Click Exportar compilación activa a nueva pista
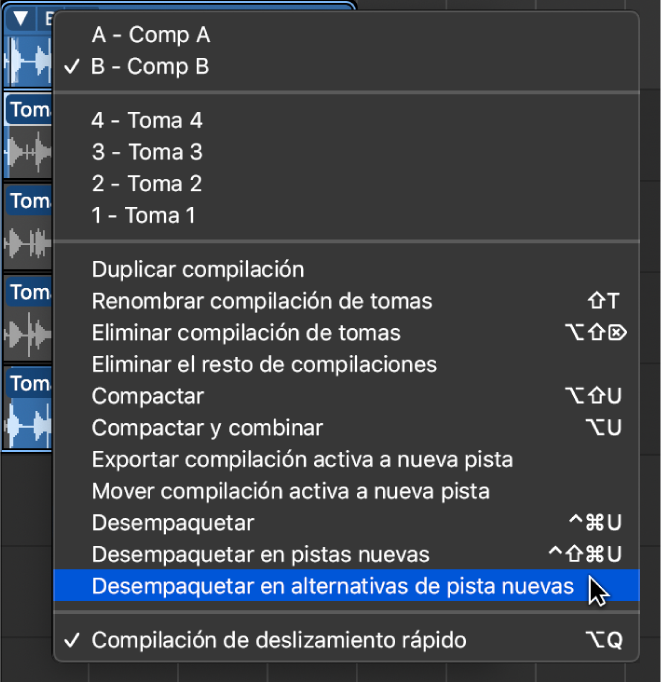 click(x=302, y=460)
